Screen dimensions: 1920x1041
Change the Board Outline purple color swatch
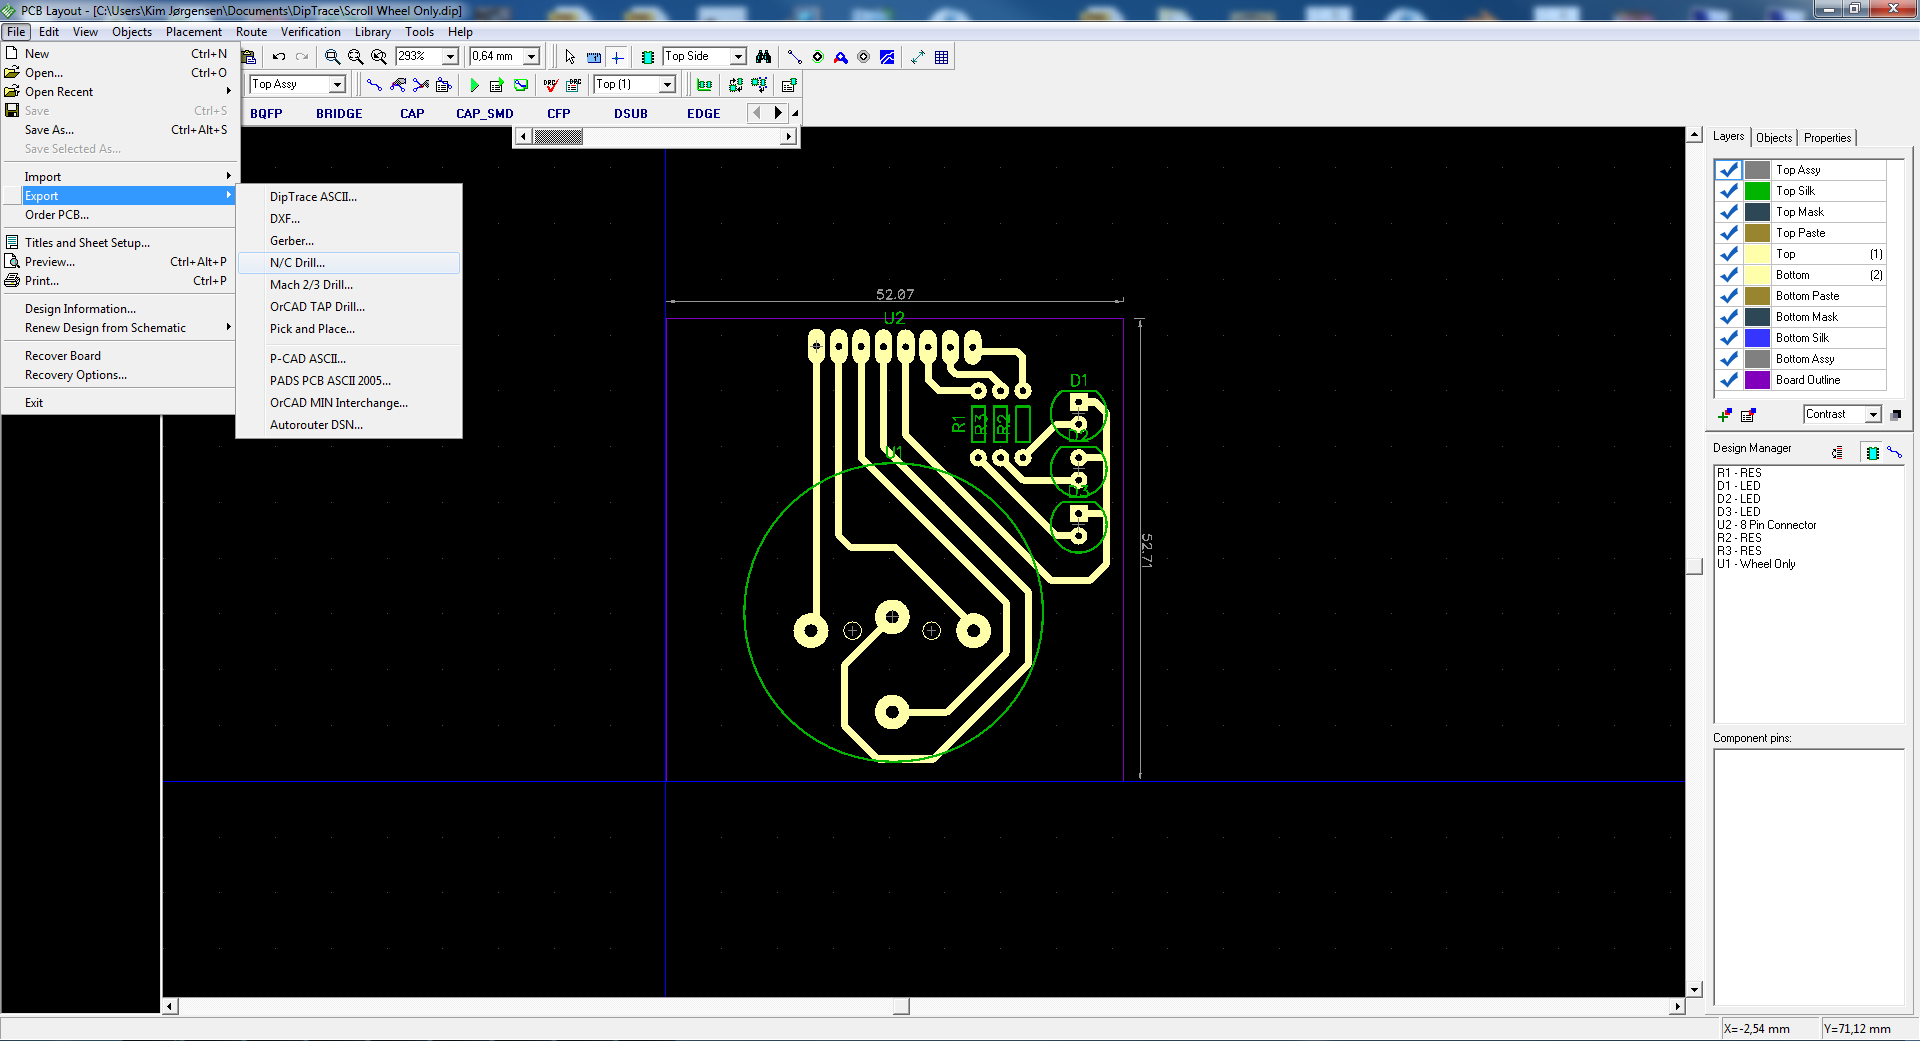pos(1757,380)
